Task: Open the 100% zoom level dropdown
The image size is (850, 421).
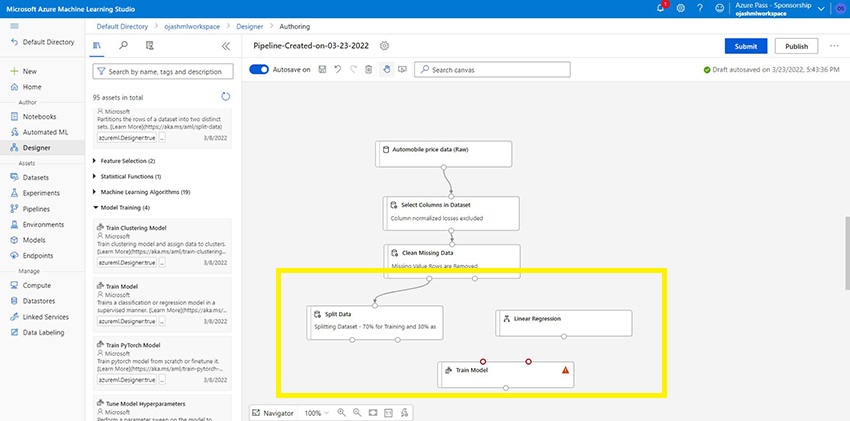Action: click(316, 413)
